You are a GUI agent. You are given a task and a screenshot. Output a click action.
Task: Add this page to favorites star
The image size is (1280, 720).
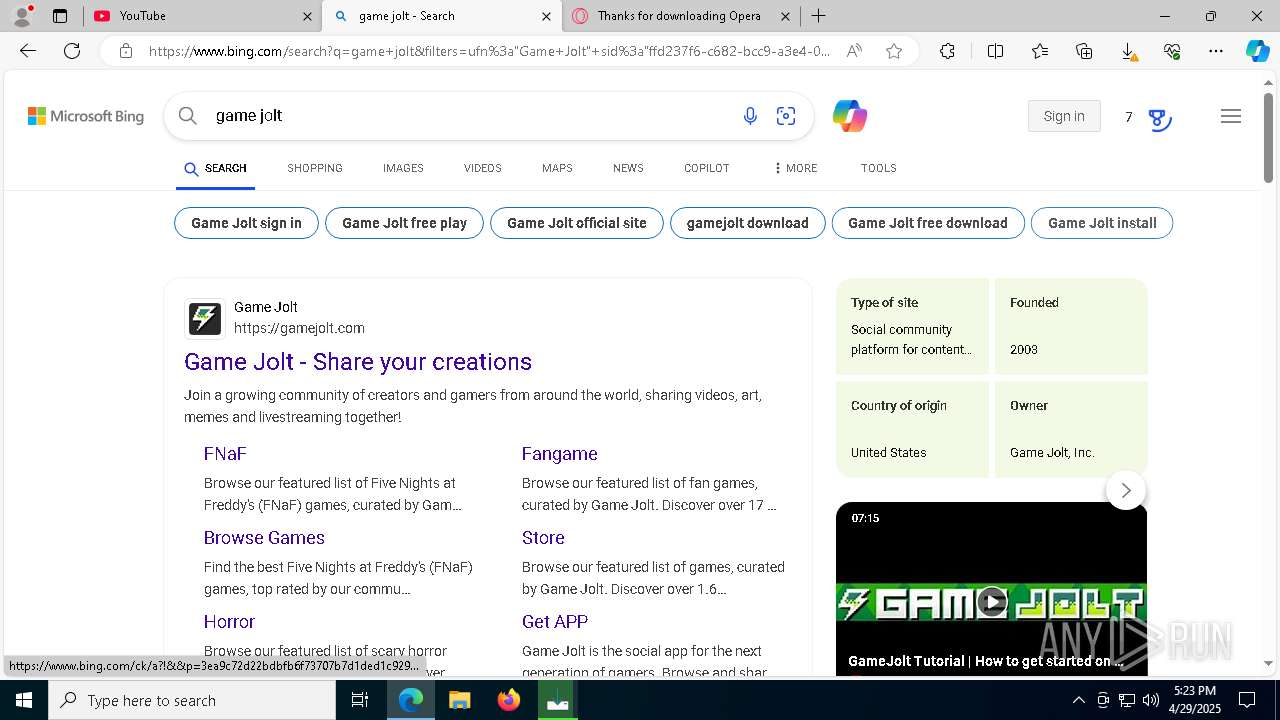pos(894,51)
